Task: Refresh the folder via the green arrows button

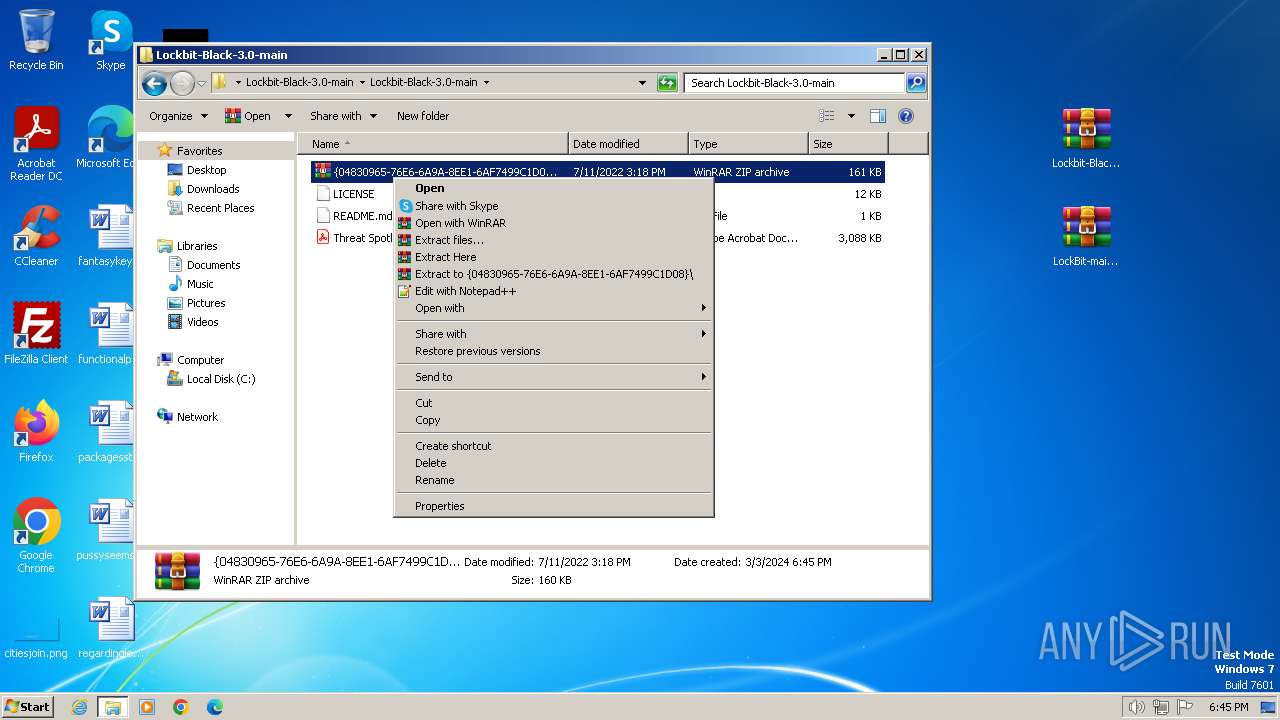Action: pyautogui.click(x=667, y=83)
